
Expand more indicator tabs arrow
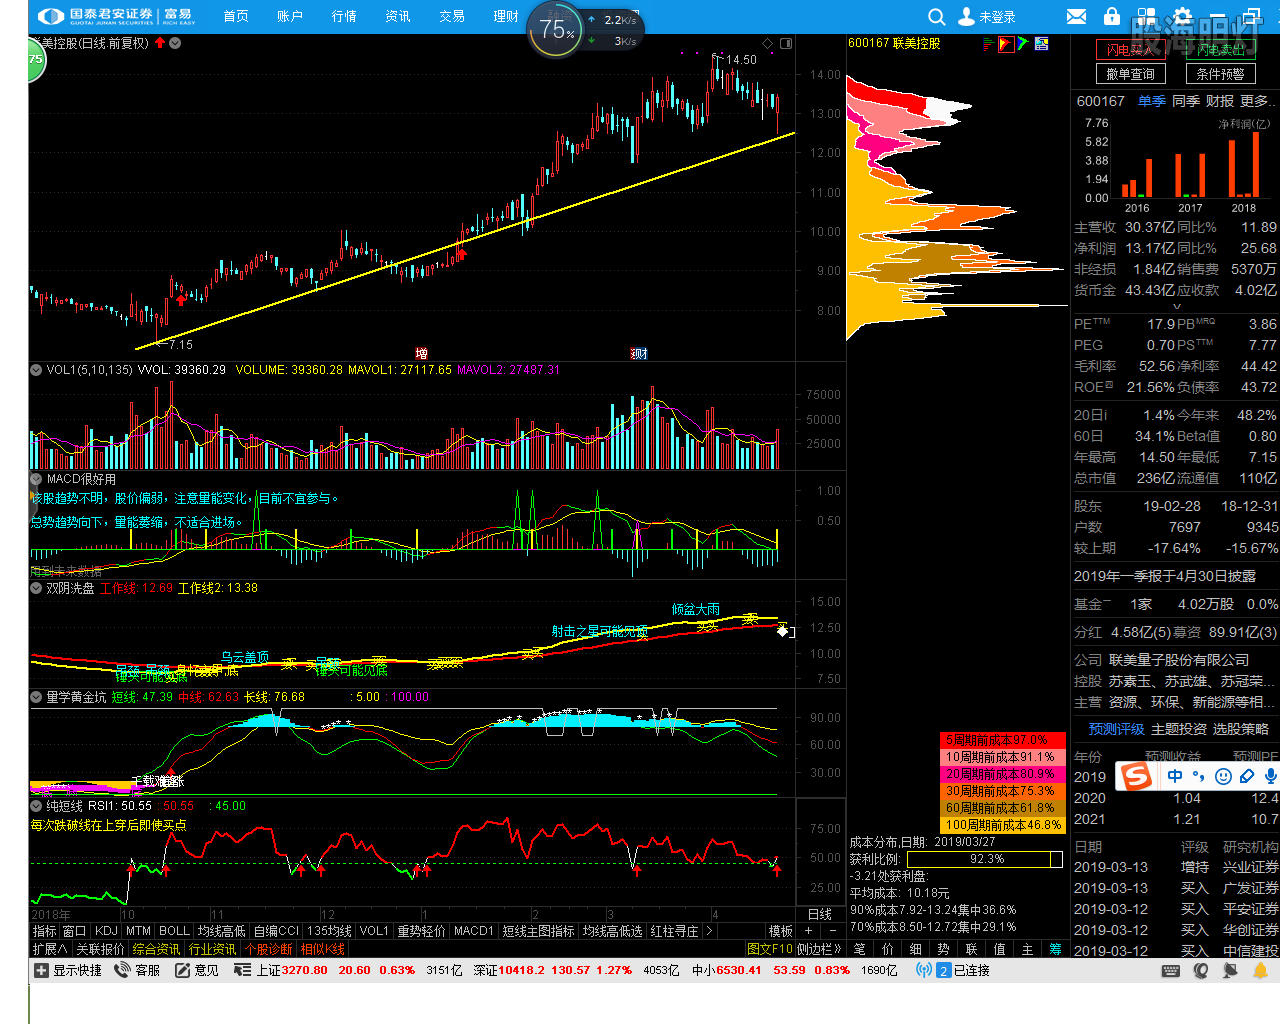pyautogui.click(x=709, y=931)
